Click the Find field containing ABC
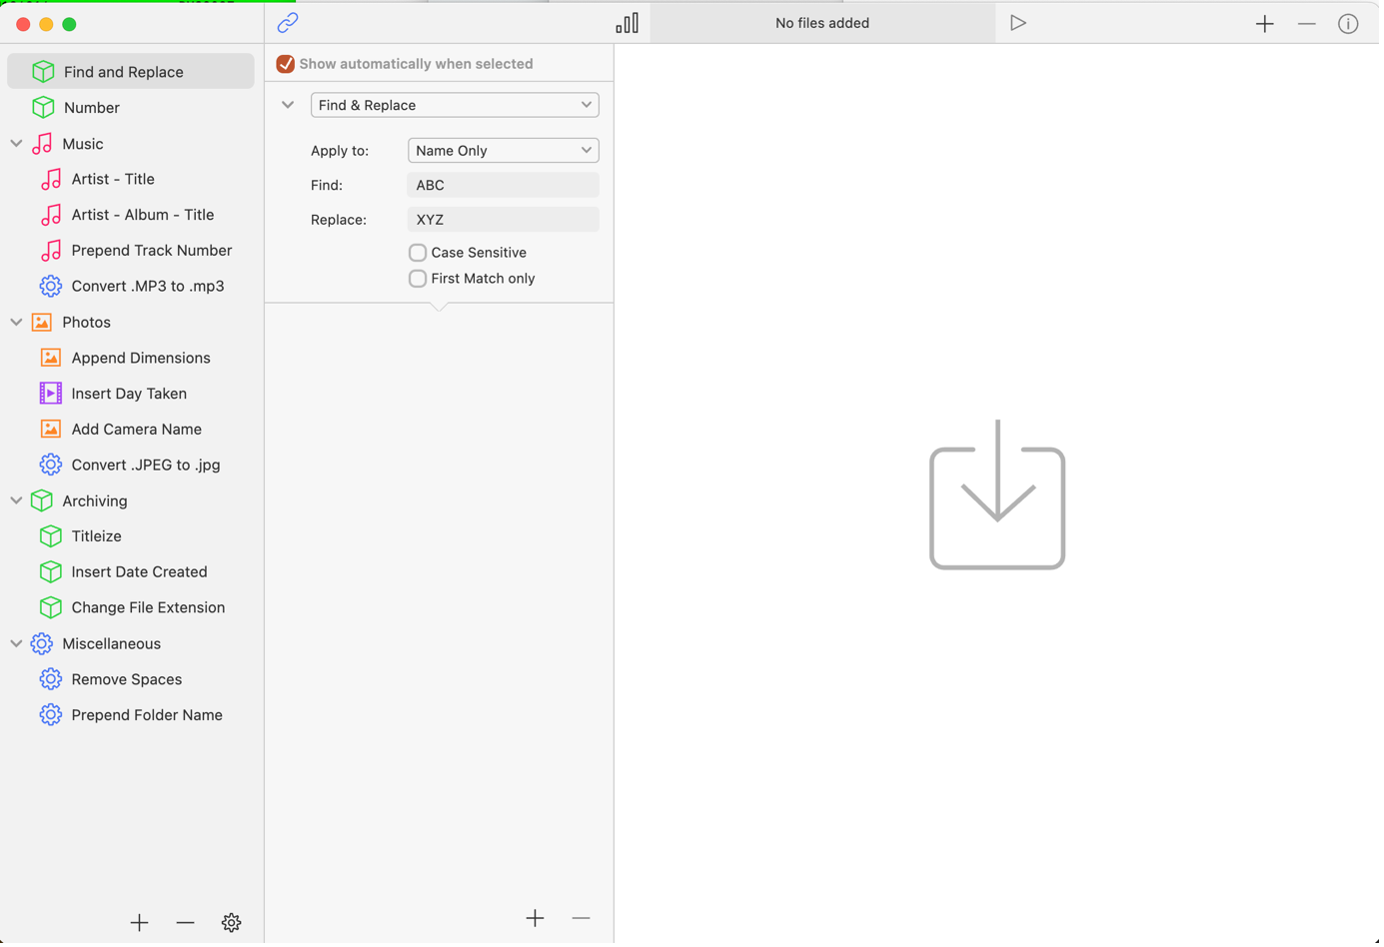 pos(505,186)
